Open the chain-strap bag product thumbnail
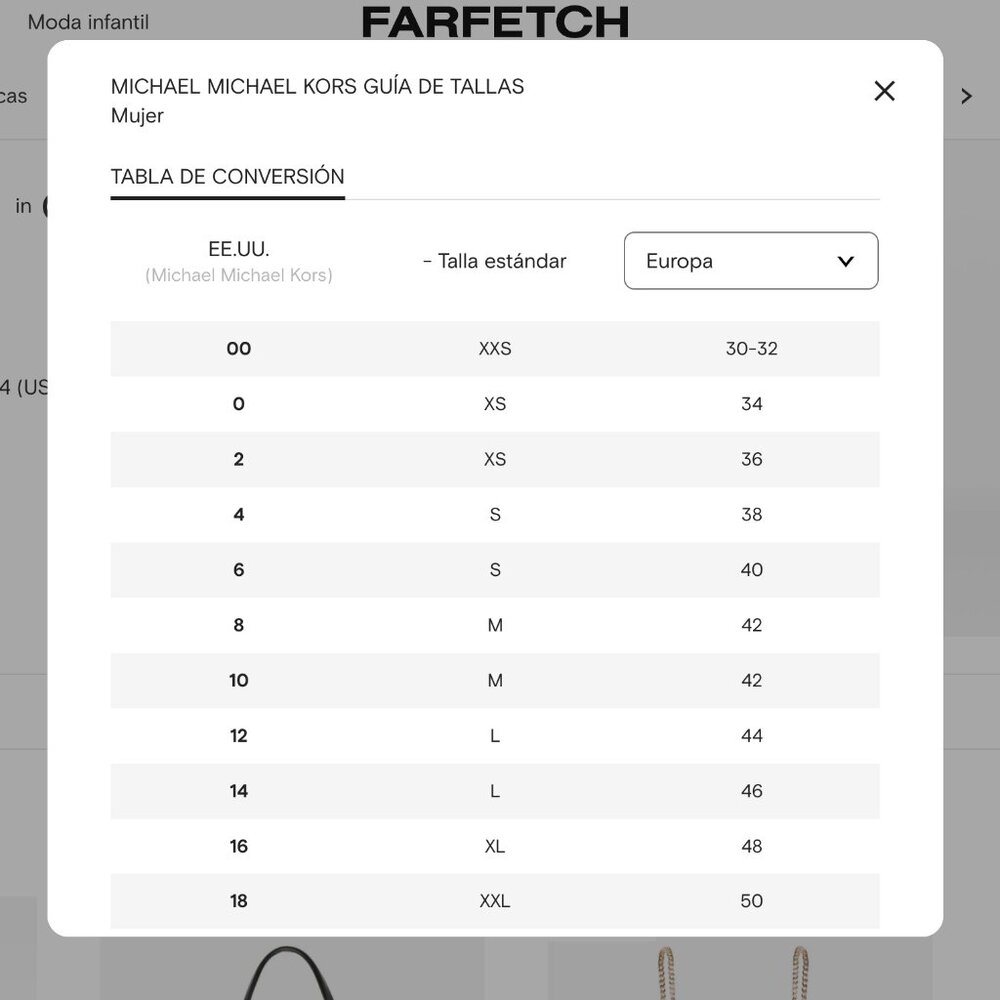Screen dimensions: 1000x1000 point(733,971)
